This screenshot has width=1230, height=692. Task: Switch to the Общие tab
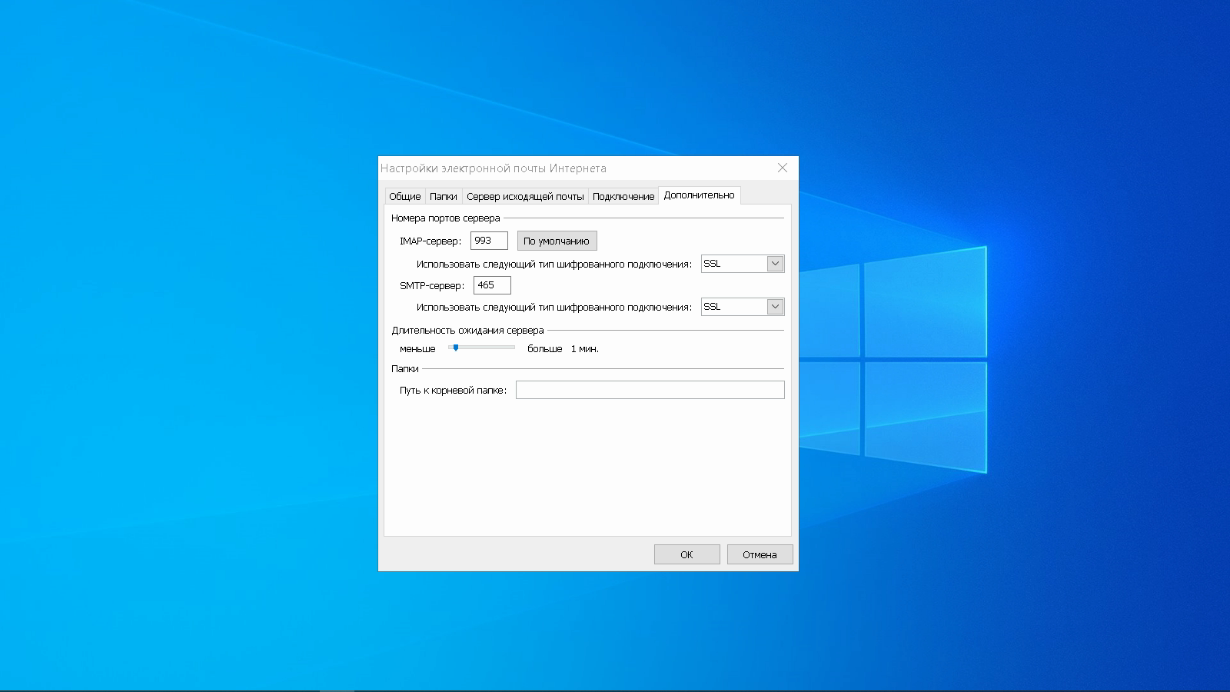(404, 197)
